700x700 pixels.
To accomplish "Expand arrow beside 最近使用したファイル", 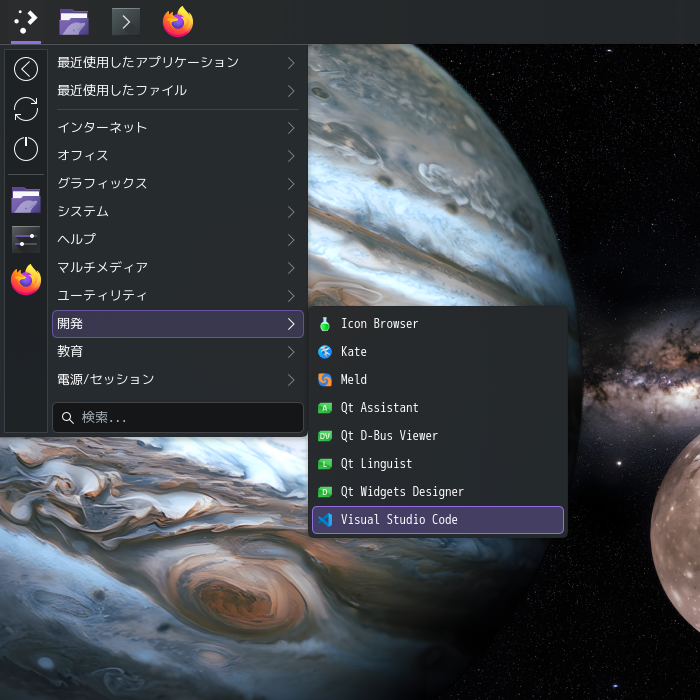I will tap(291, 91).
